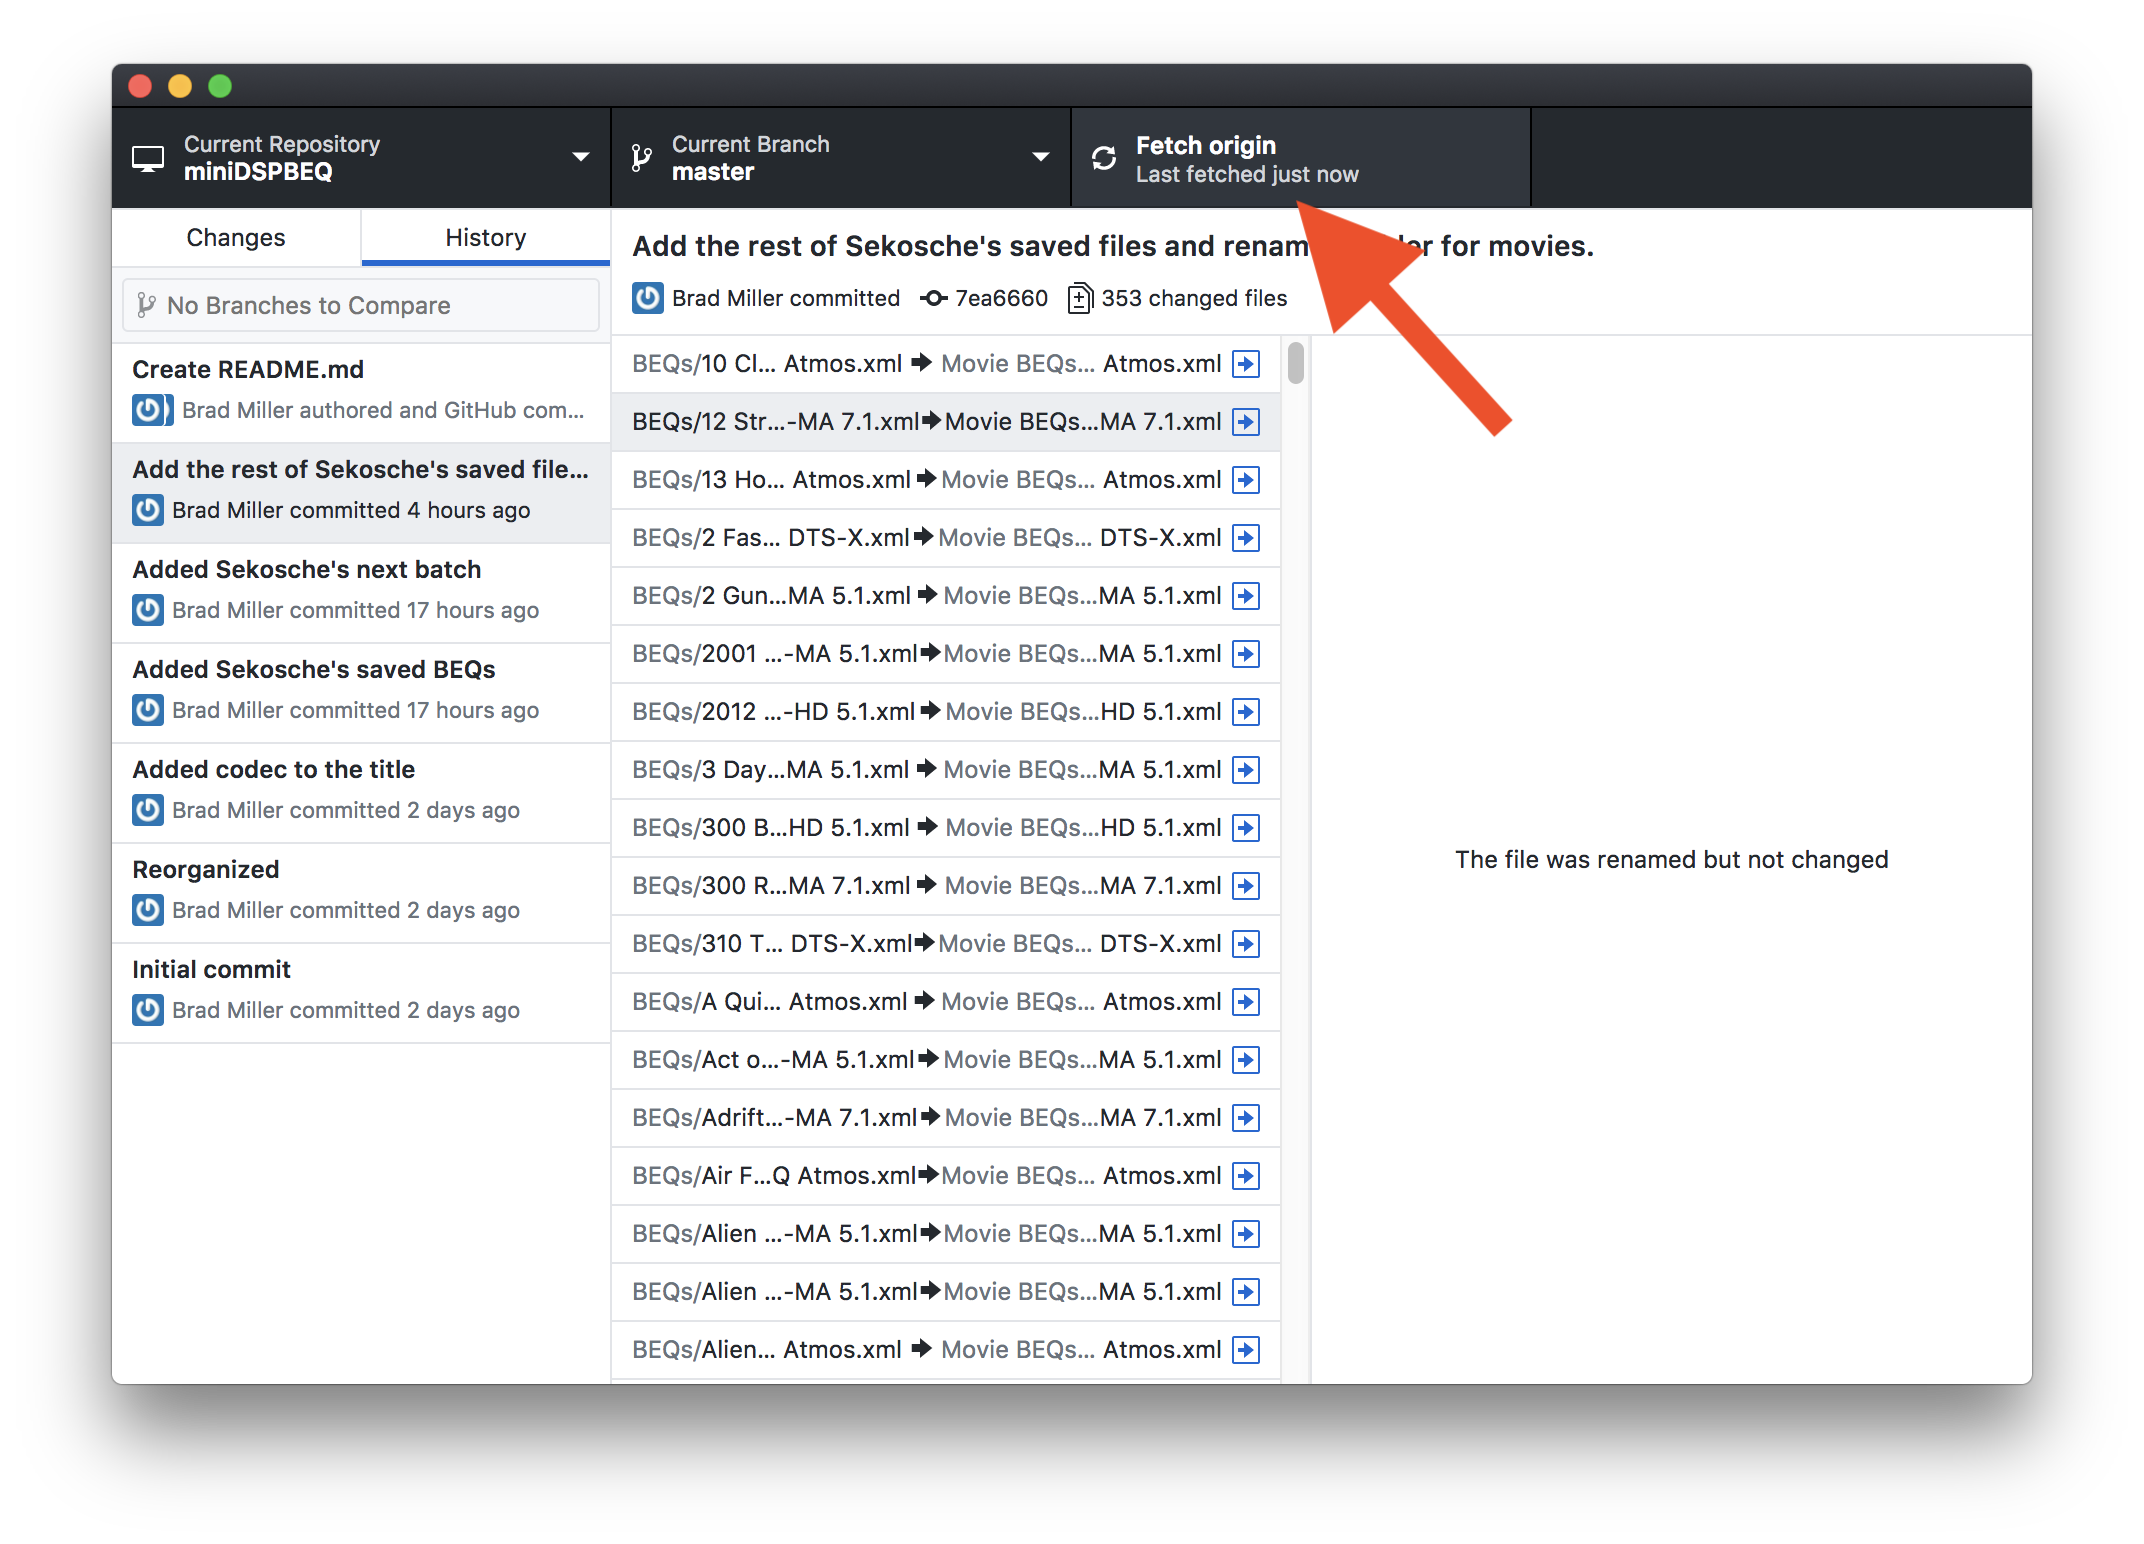Image resolution: width=2144 pixels, height=1544 pixels.
Task: Open the Current Repository dropdown arrow
Action: pyautogui.click(x=580, y=157)
